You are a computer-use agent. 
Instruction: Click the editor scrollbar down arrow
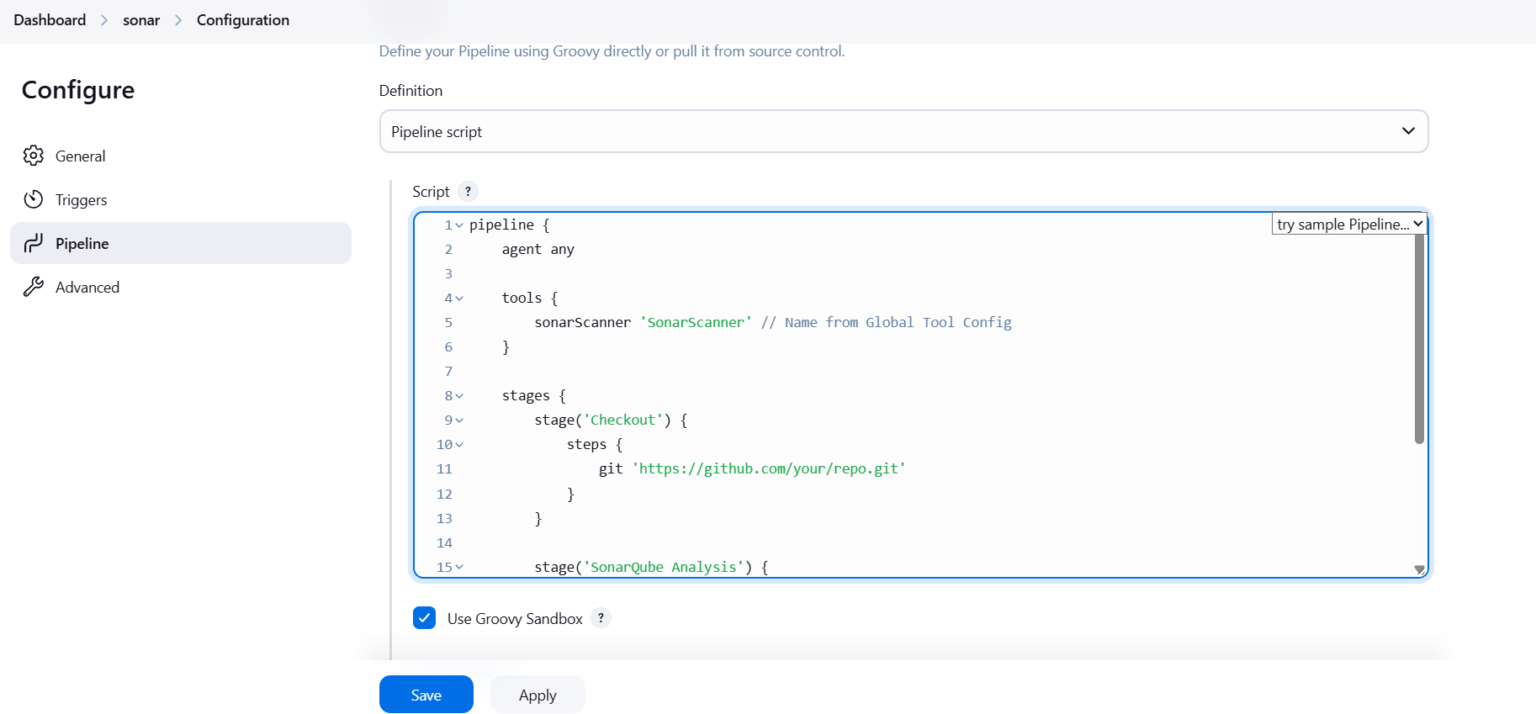point(1418,568)
